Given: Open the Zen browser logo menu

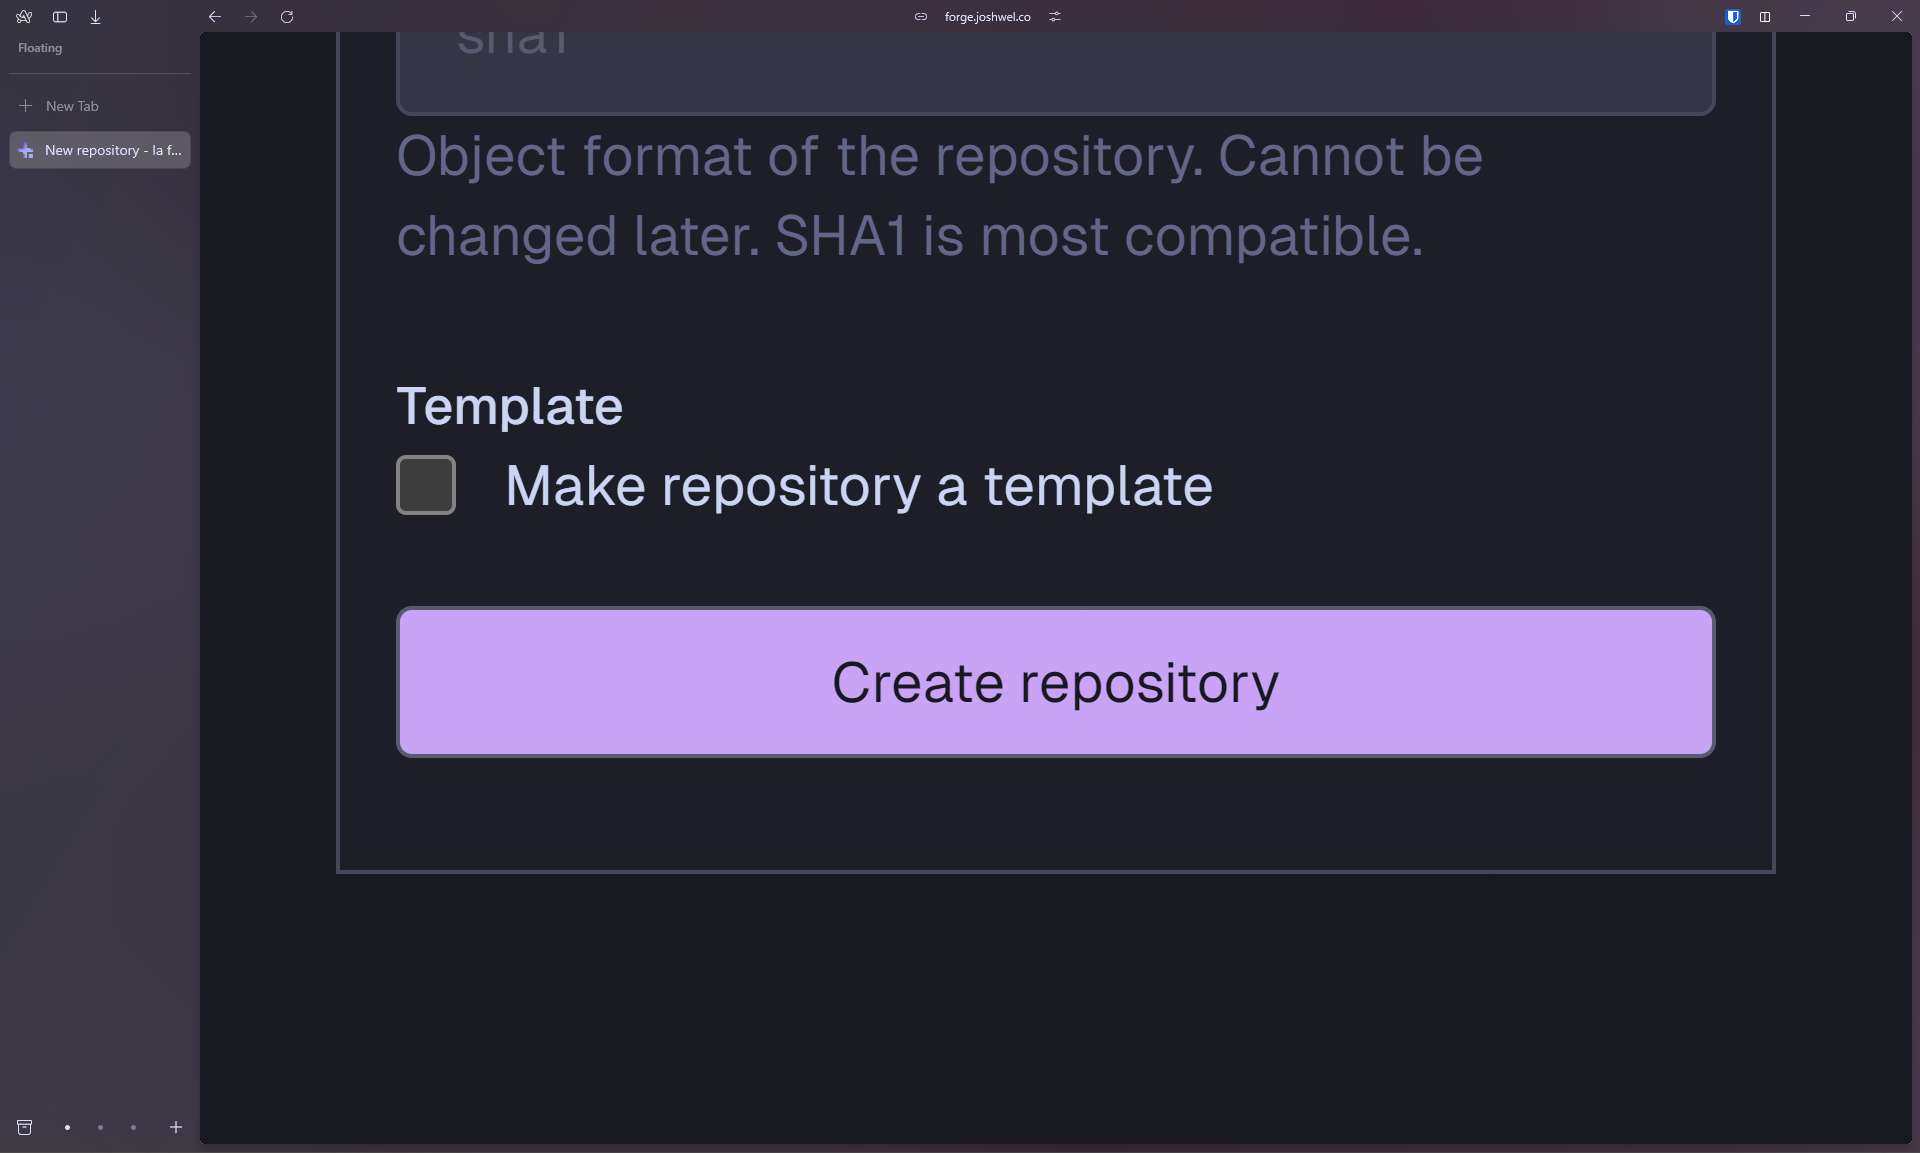Looking at the screenshot, I should coord(24,17).
